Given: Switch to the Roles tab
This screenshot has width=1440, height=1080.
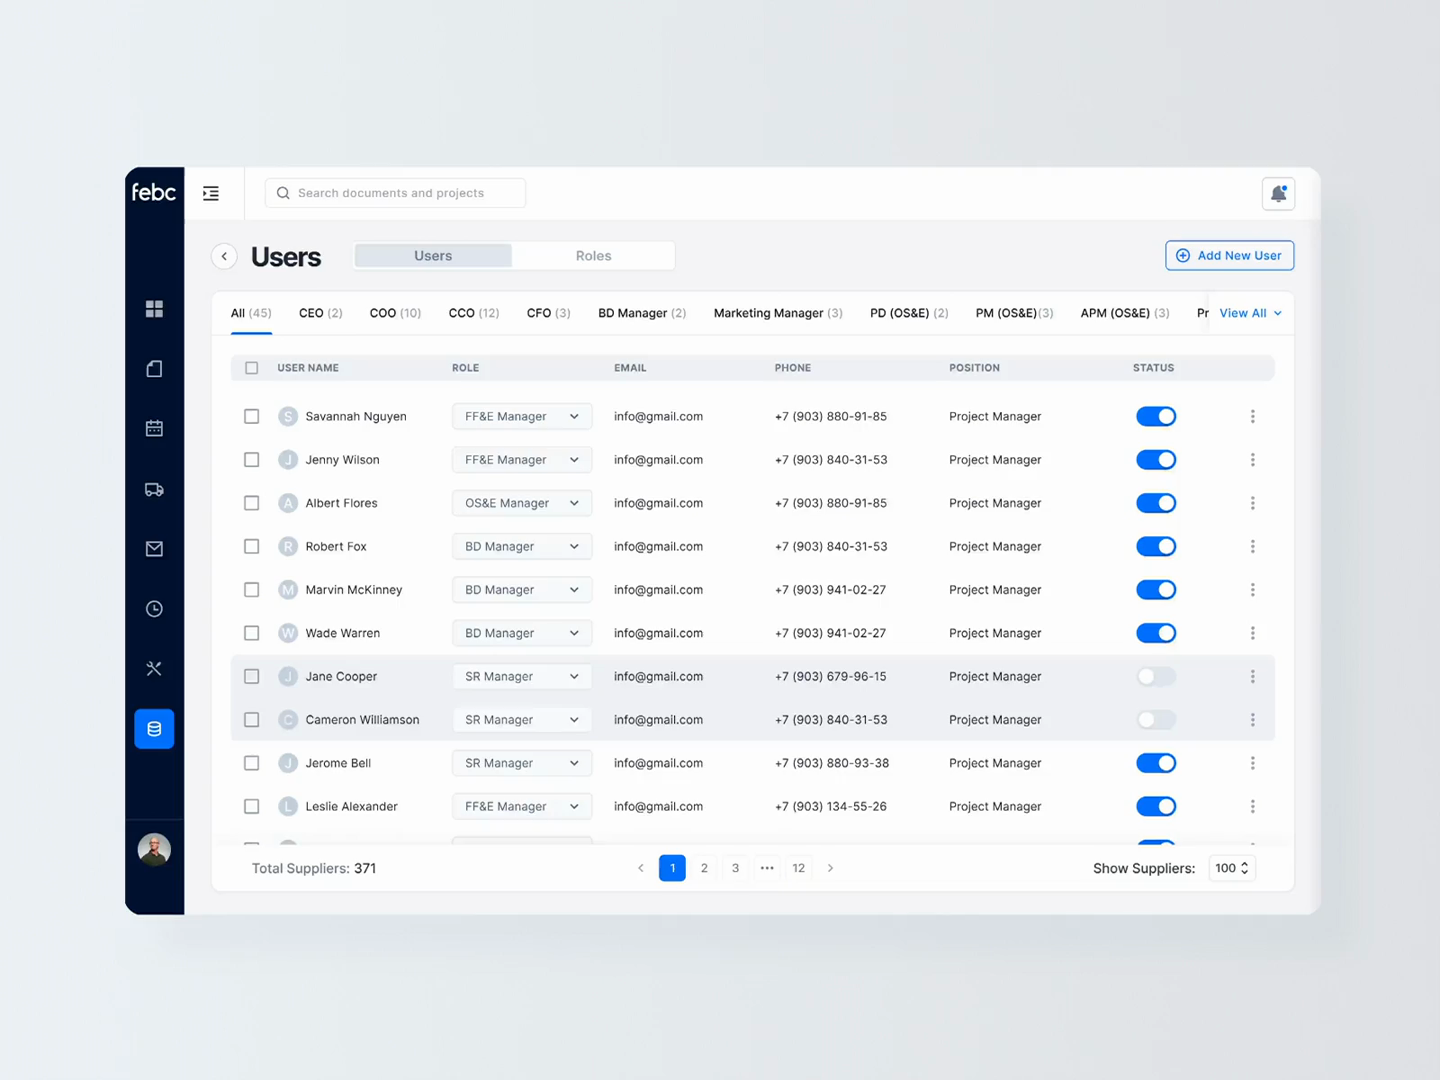Looking at the screenshot, I should coord(593,255).
